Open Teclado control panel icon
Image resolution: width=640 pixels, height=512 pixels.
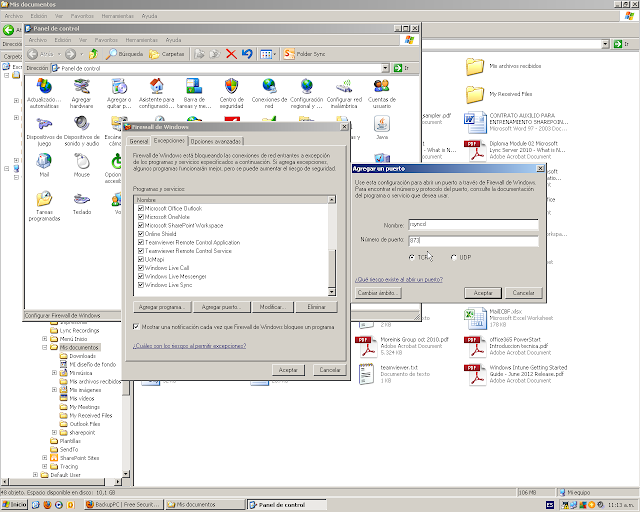81,203
